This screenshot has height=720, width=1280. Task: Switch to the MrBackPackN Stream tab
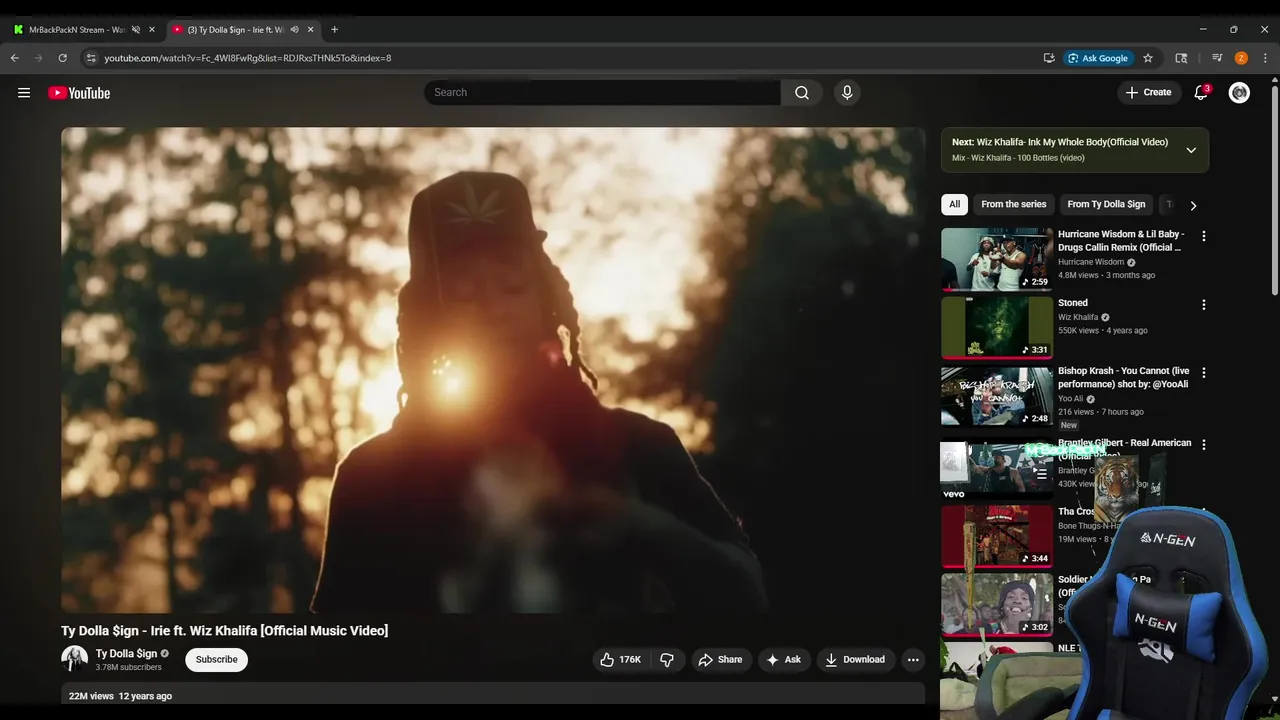click(76, 30)
